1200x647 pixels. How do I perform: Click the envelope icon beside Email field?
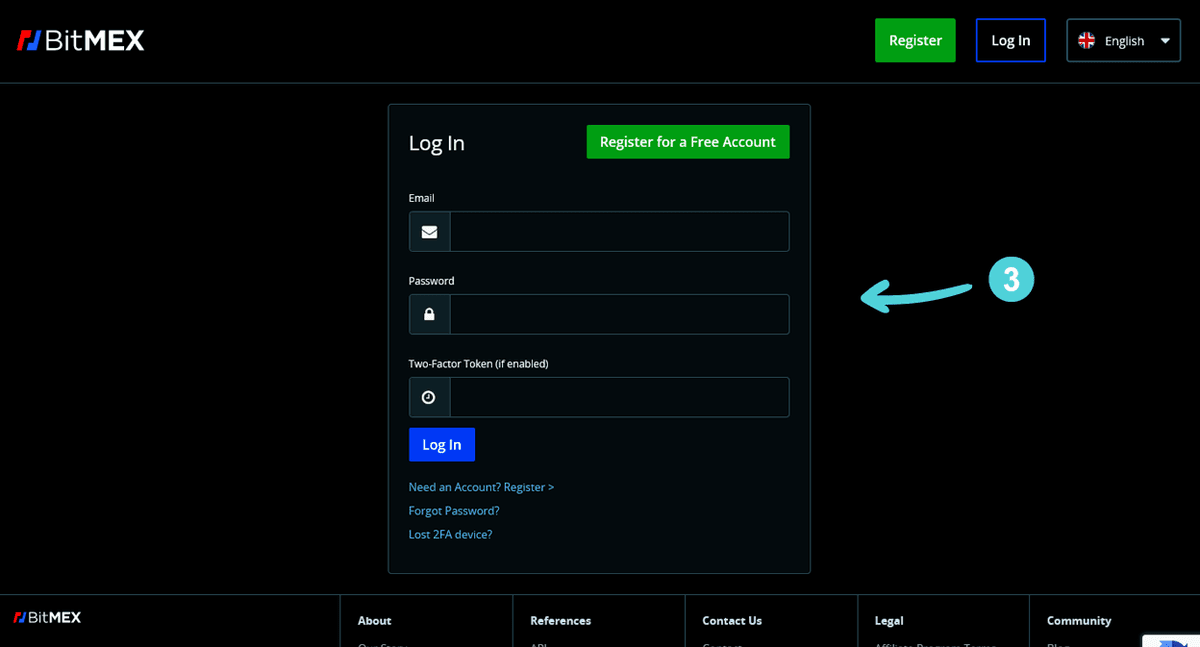pos(429,232)
